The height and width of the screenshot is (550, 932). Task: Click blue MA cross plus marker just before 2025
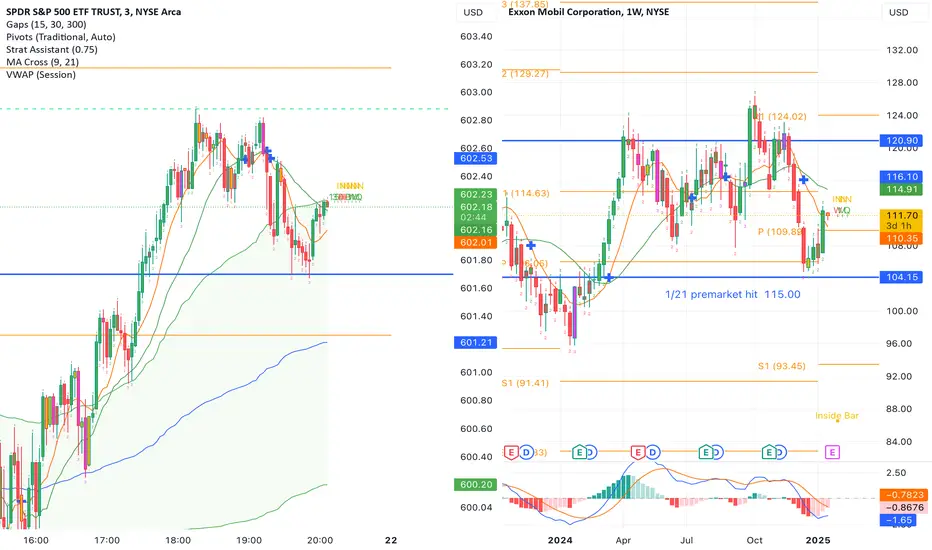(803, 180)
